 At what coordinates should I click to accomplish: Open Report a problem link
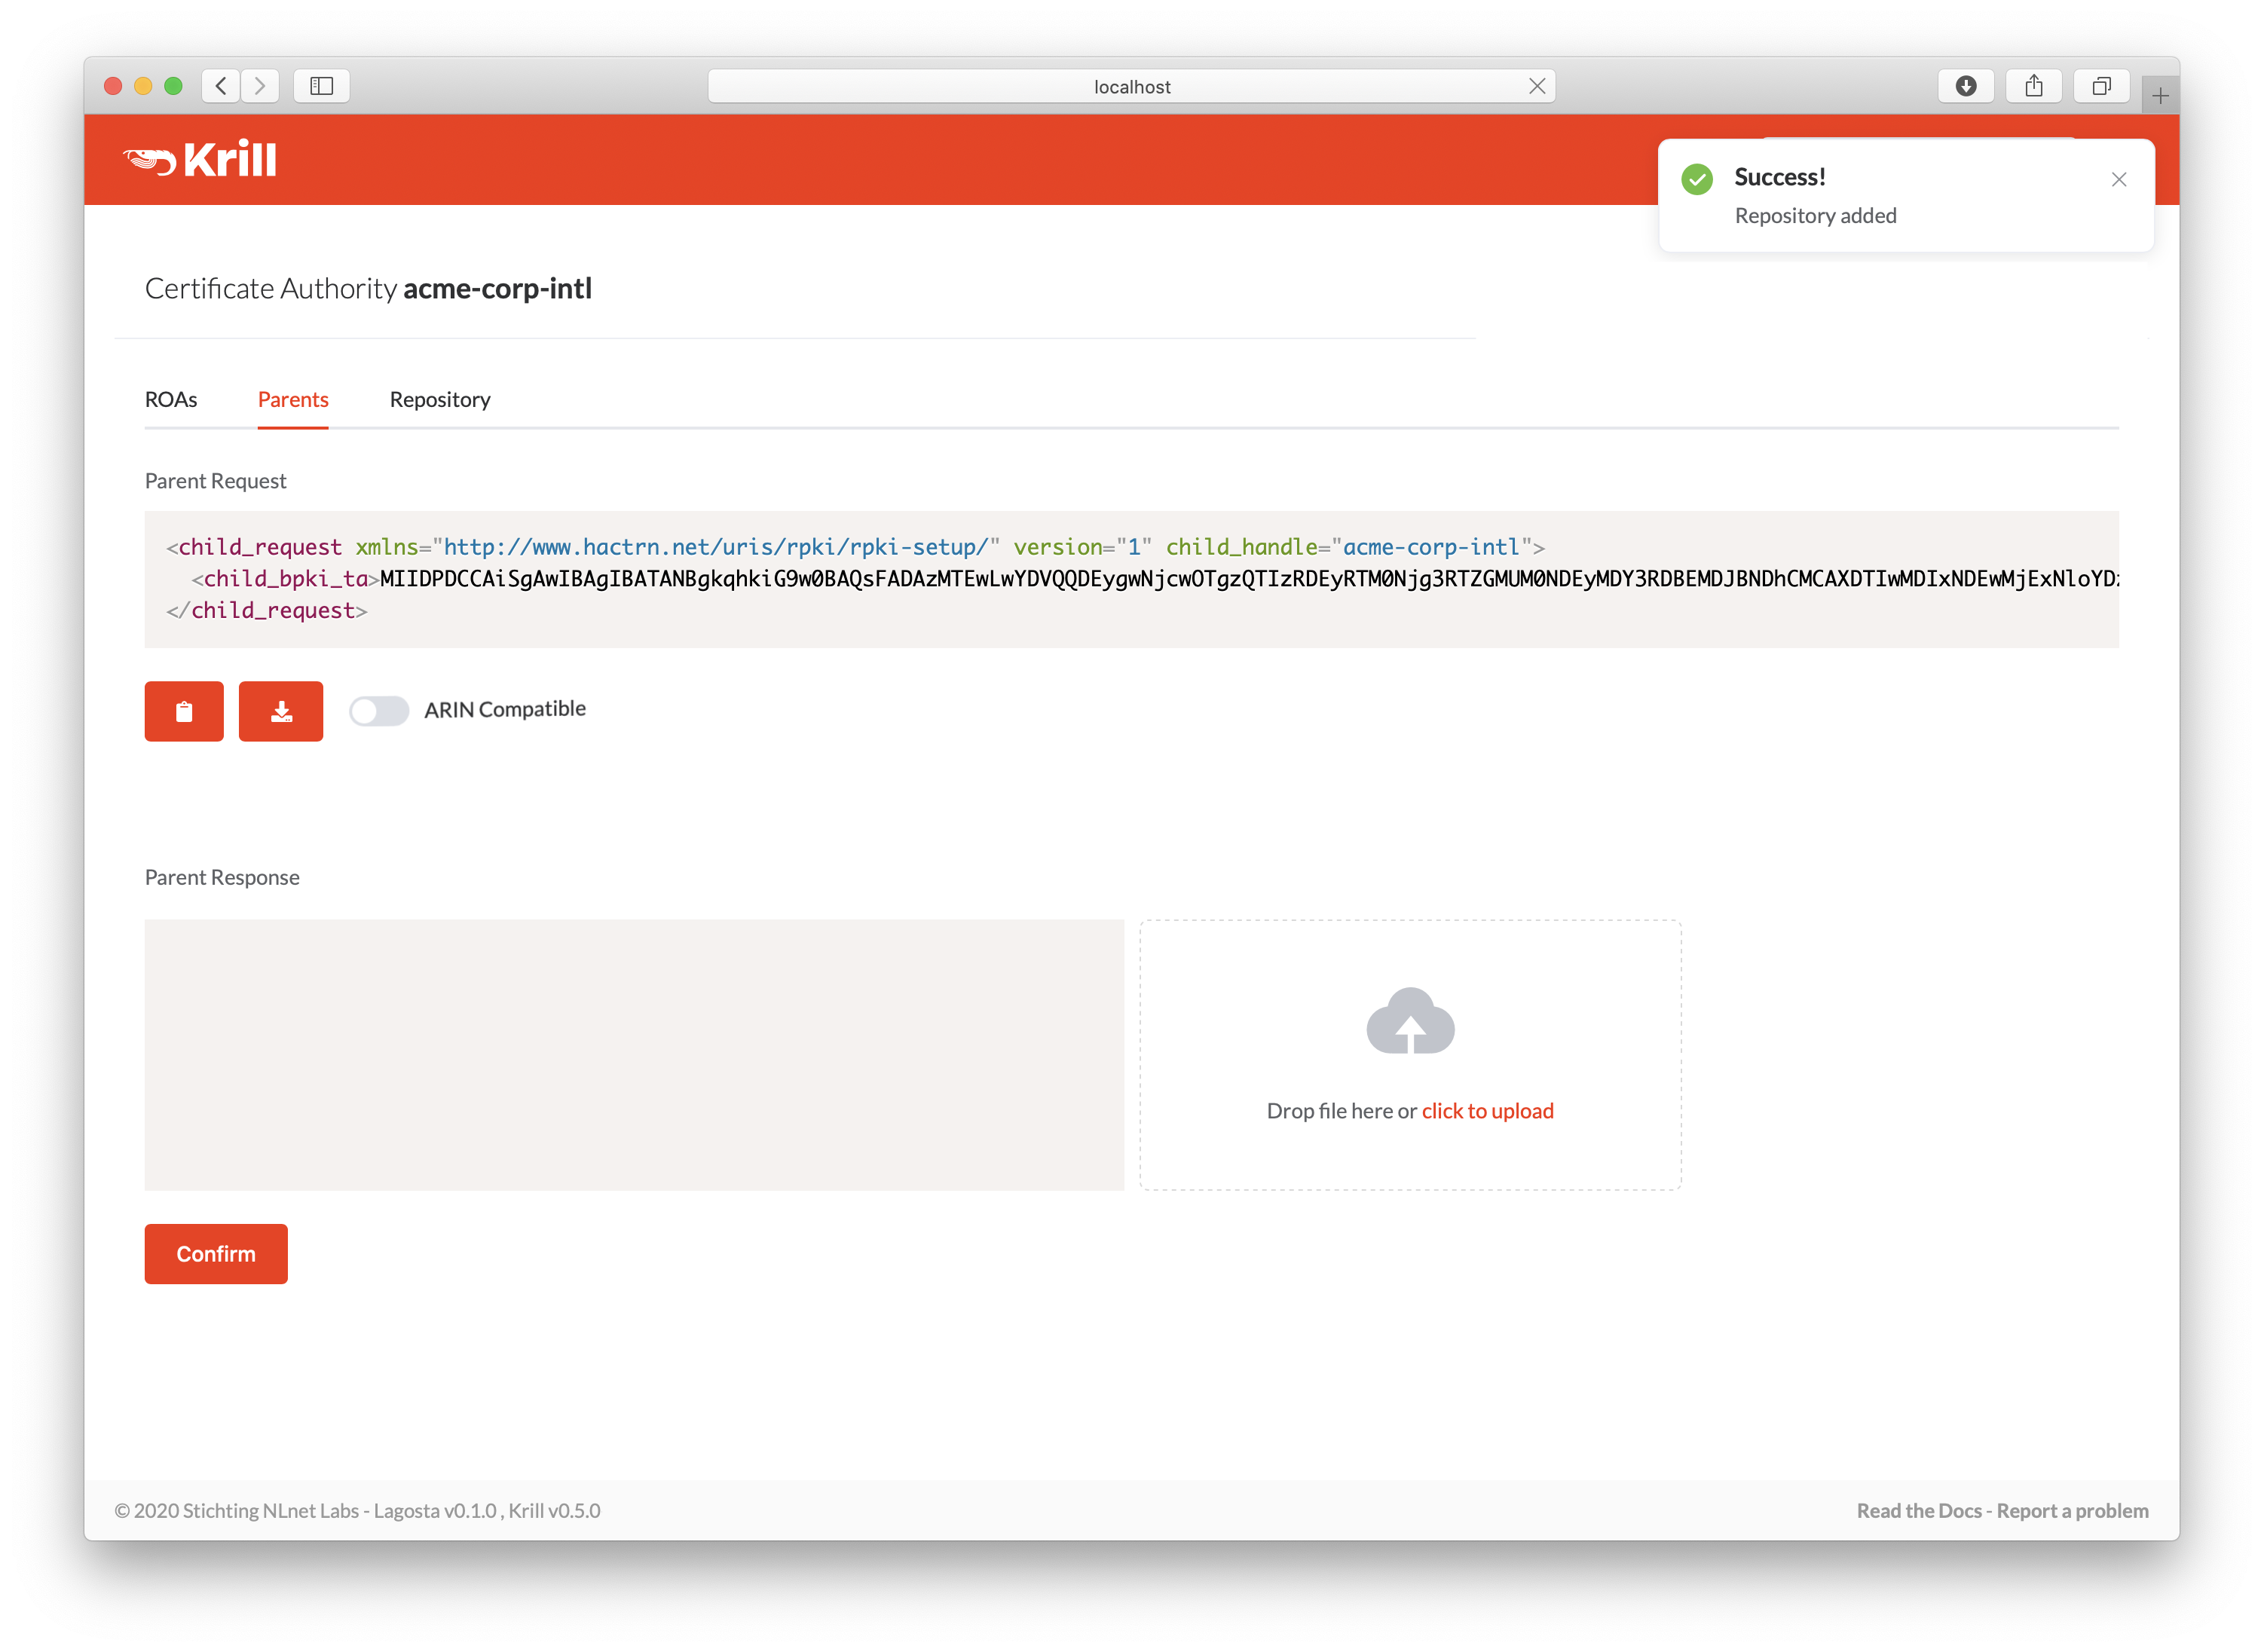pos(2073,1511)
